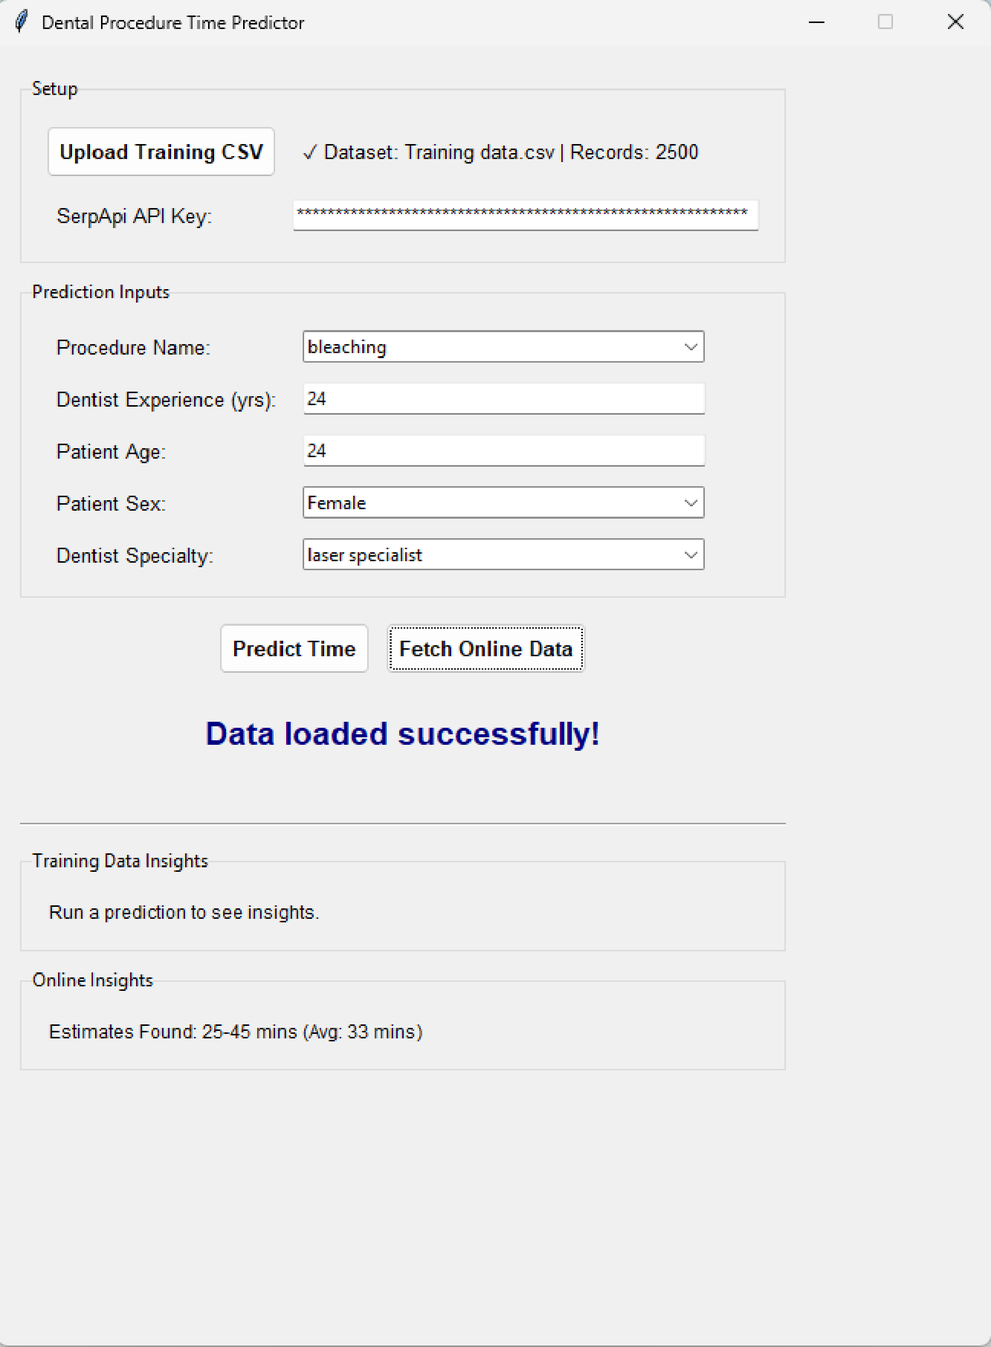Click the feather app icon in title bar

click(21, 22)
